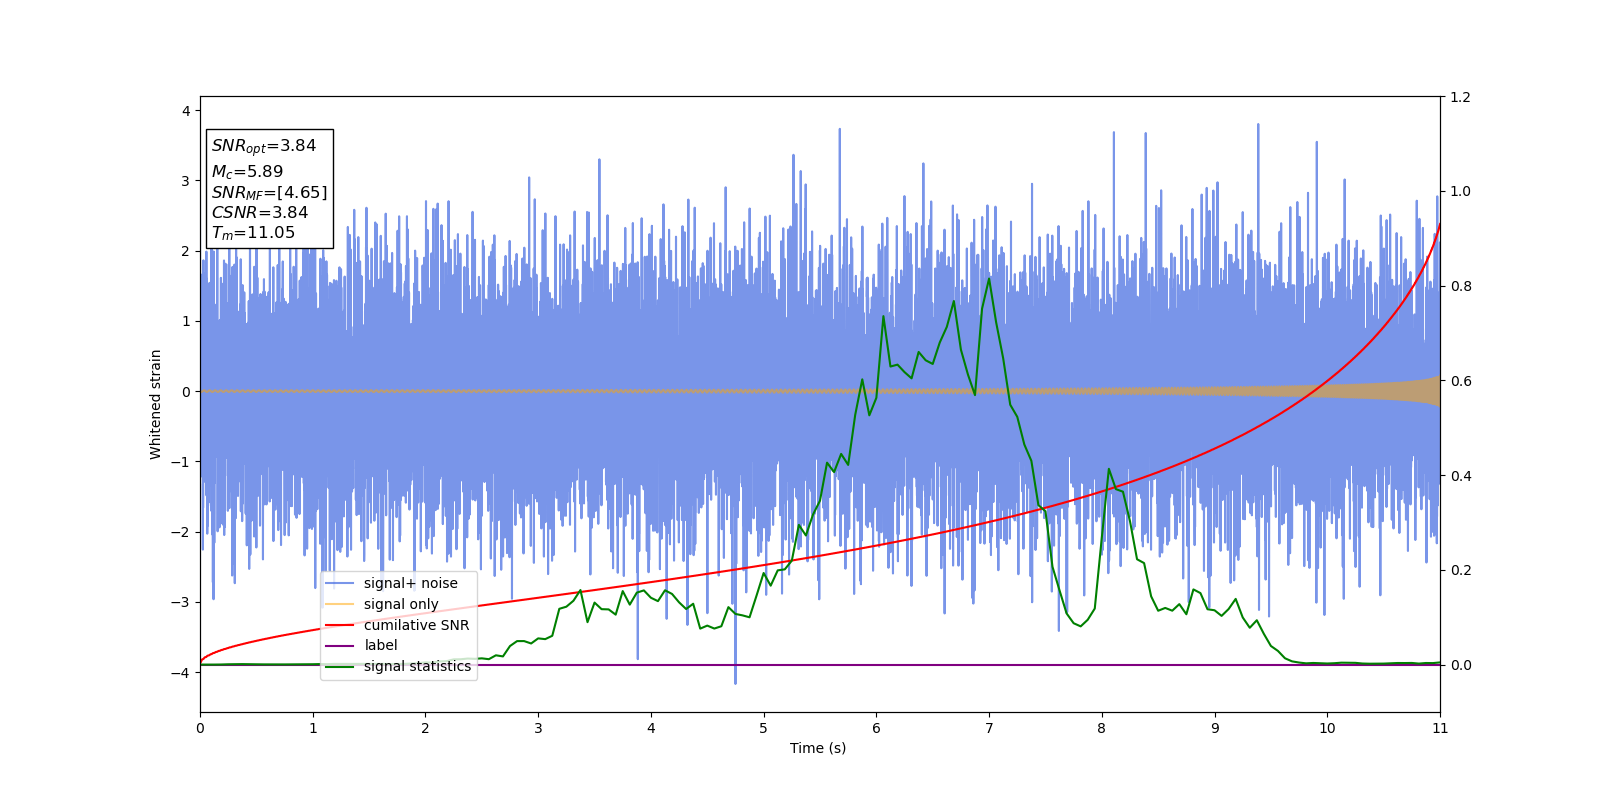
Task: Click x-axis tick label 0
Action: pyautogui.click(x=200, y=729)
